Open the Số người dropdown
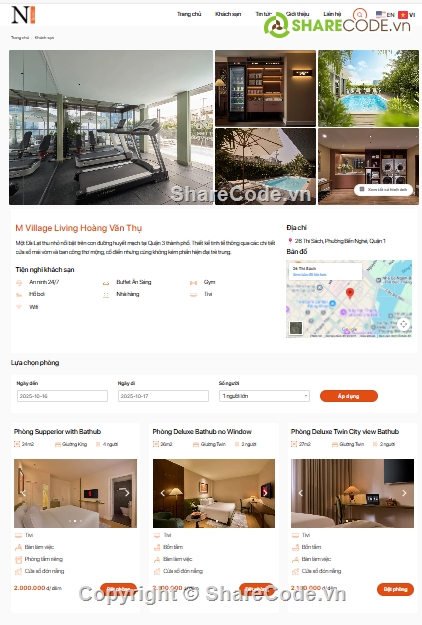Image resolution: width=422 pixels, height=625 pixels. [264, 396]
